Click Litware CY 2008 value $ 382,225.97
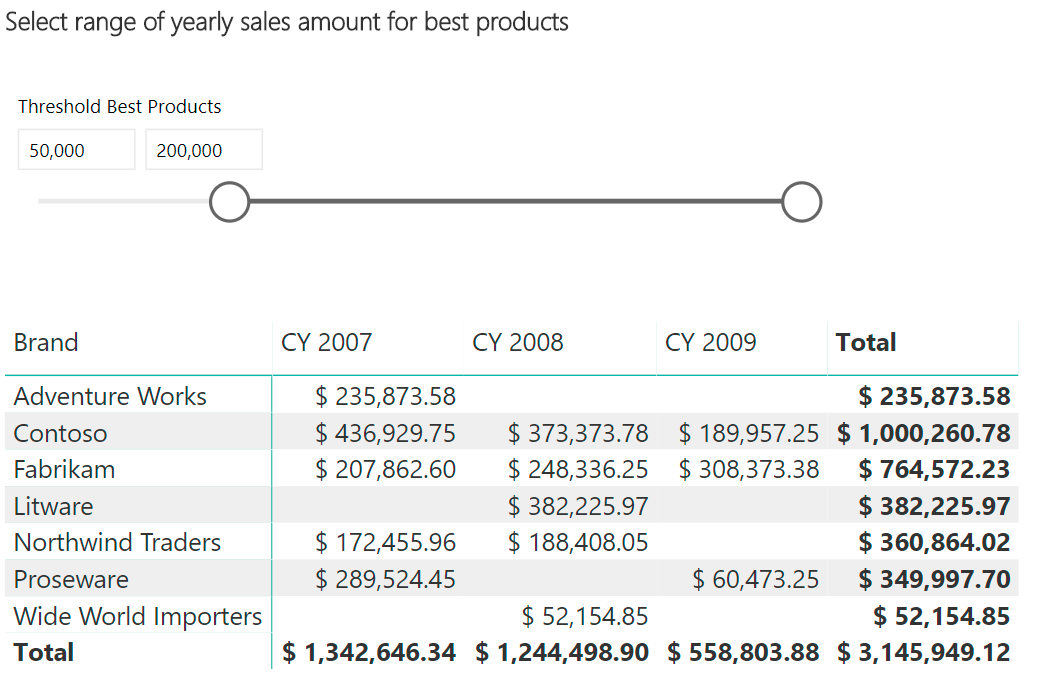The image size is (1039, 696). [x=578, y=506]
